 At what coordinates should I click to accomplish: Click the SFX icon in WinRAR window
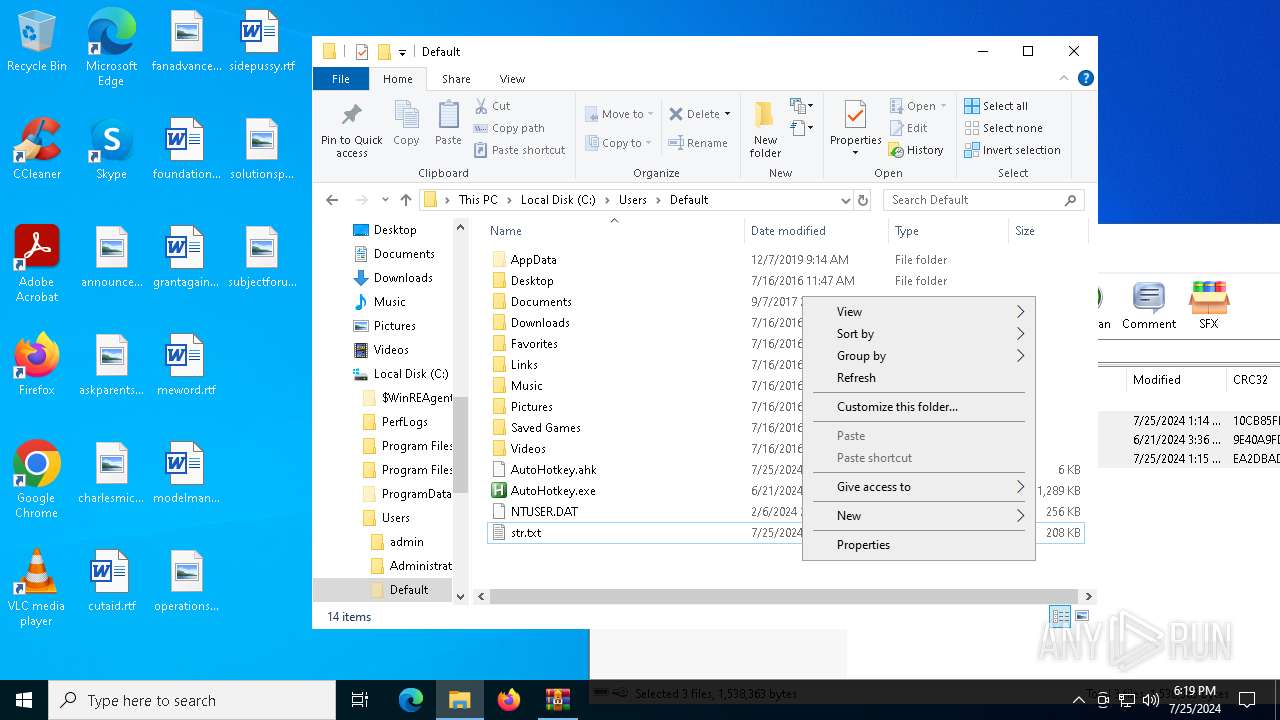pyautogui.click(x=1208, y=306)
